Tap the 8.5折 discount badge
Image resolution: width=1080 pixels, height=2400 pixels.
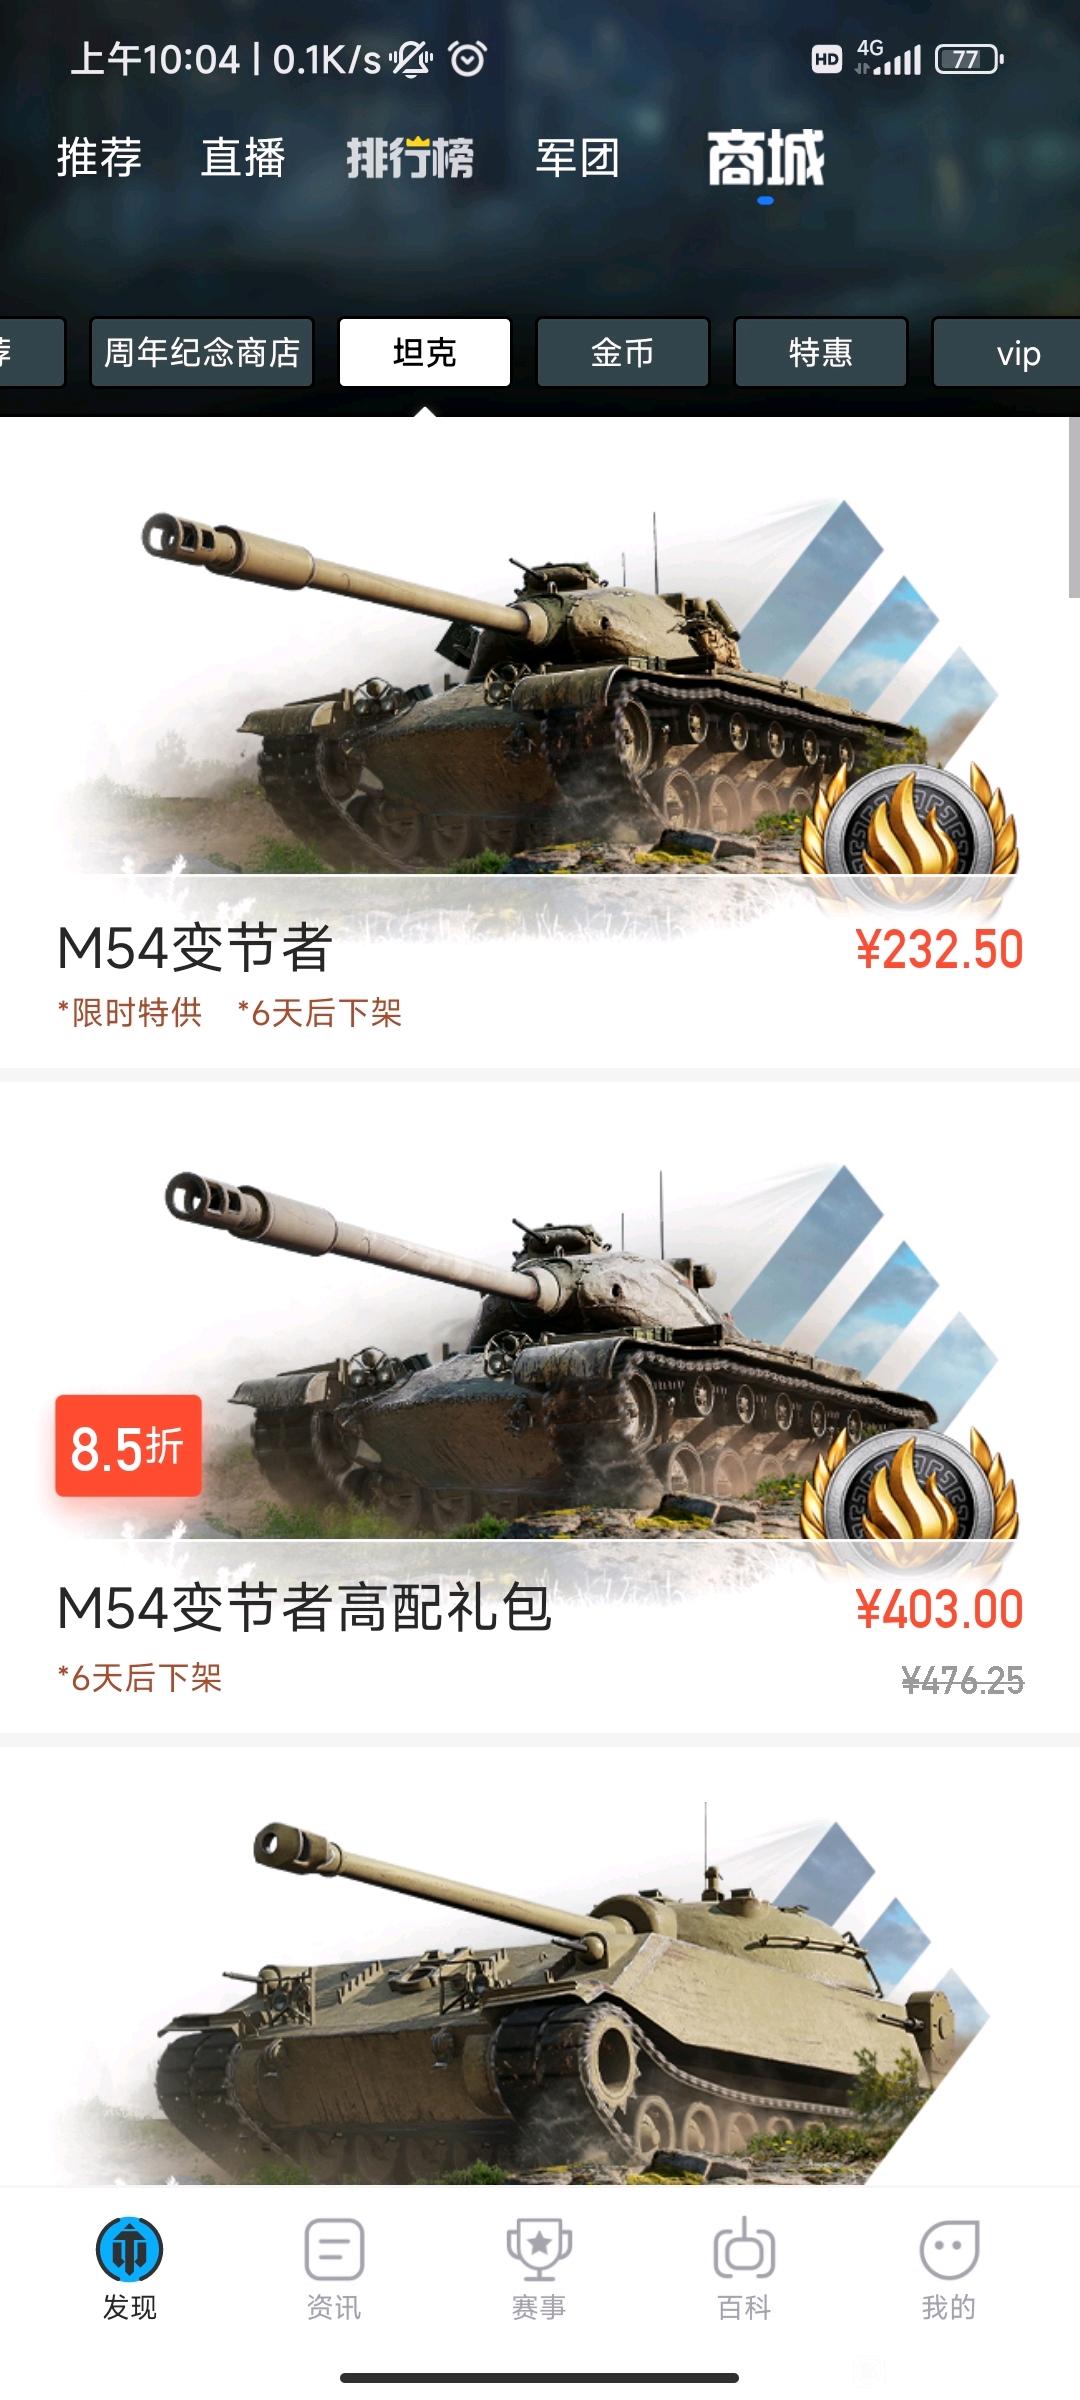tap(128, 1446)
